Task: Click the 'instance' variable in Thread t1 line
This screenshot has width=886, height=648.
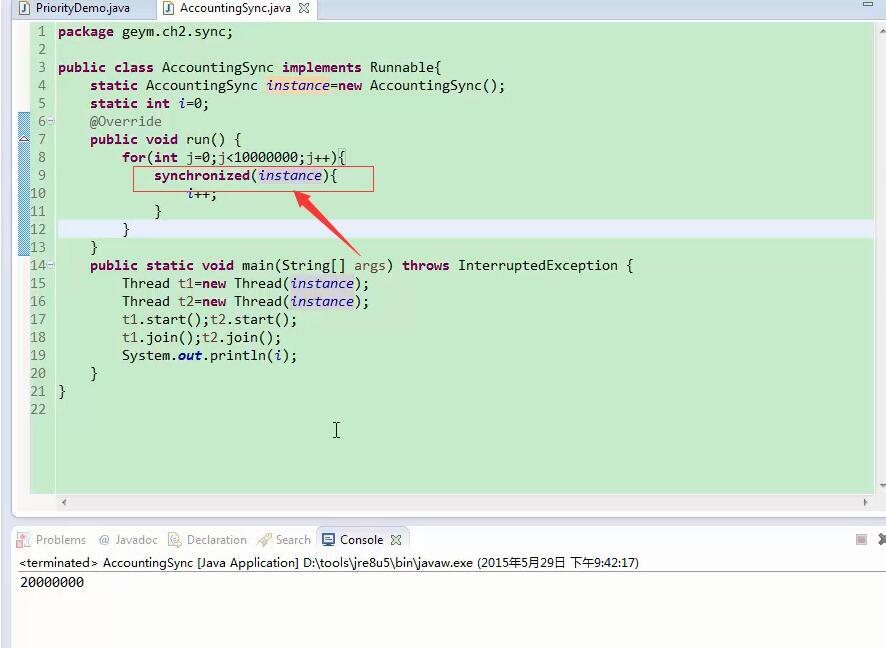Action: click(x=321, y=284)
